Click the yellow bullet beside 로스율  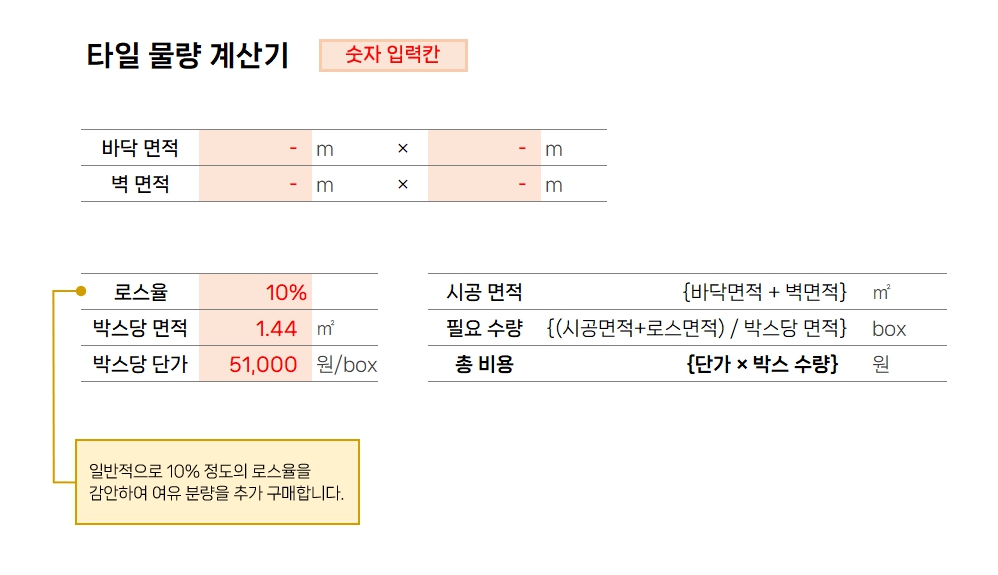[x=81, y=291]
